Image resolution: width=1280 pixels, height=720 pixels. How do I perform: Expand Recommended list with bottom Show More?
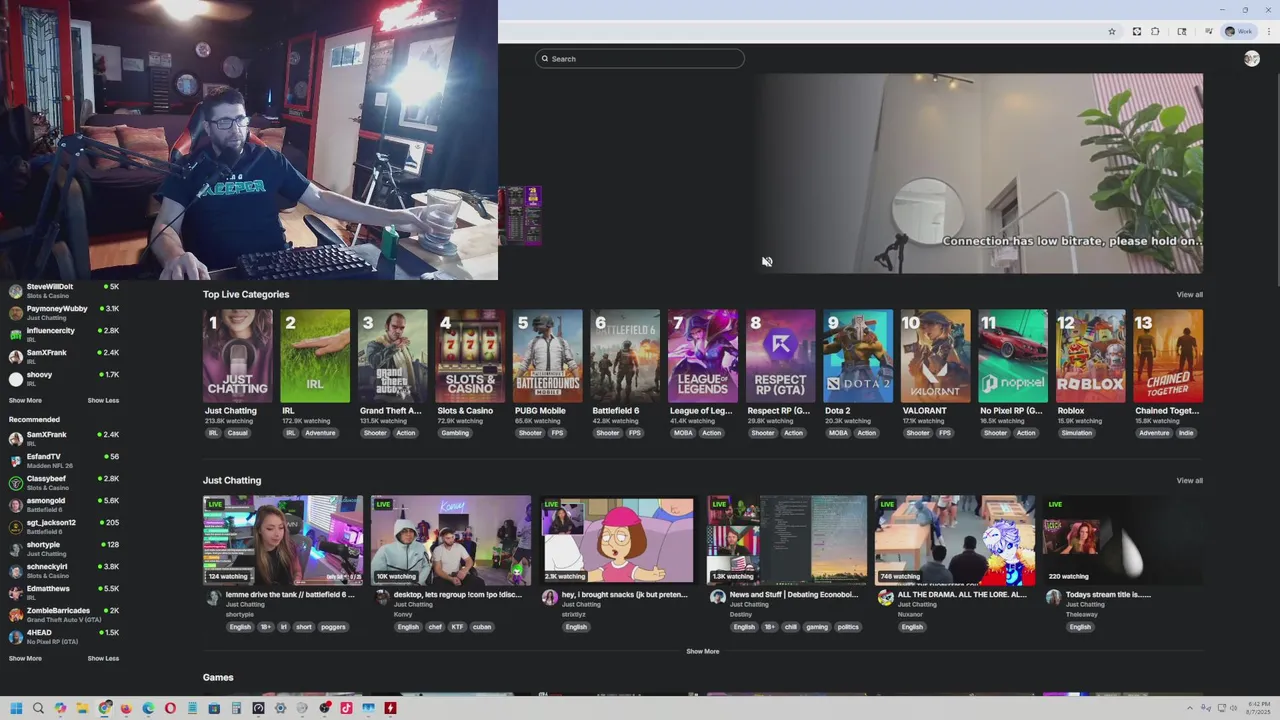coord(25,658)
